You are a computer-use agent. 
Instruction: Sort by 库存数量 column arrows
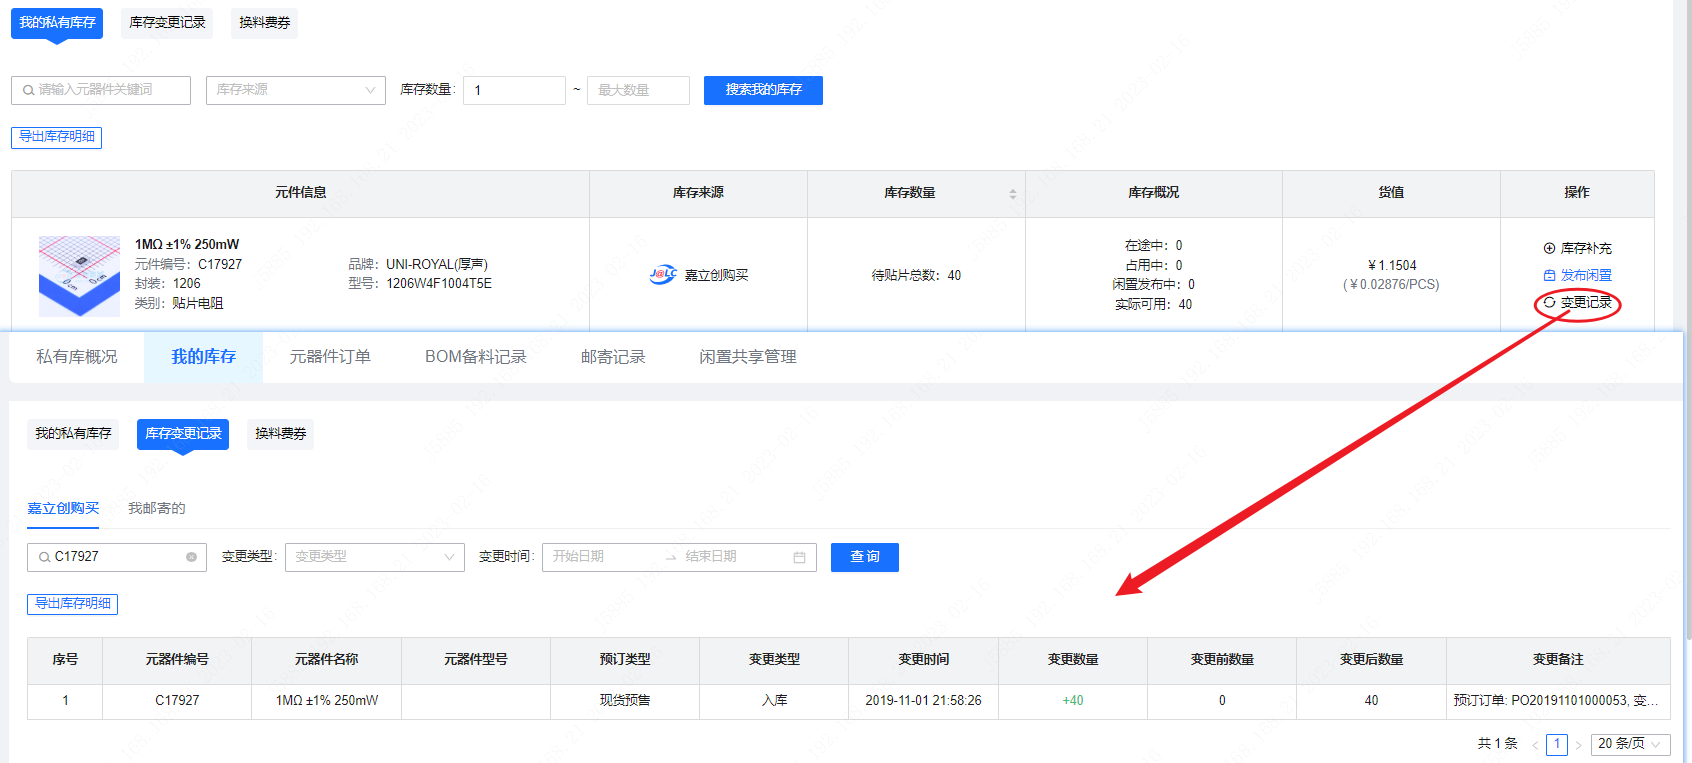(1012, 194)
